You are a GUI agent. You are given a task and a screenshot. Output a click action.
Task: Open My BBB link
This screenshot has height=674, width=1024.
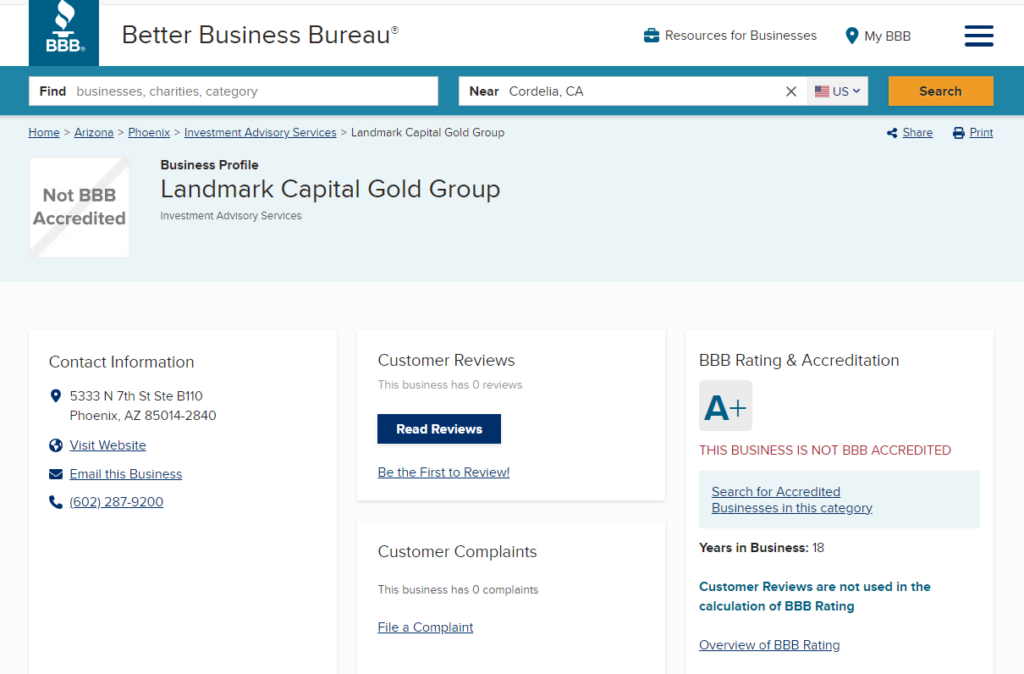[x=888, y=36]
